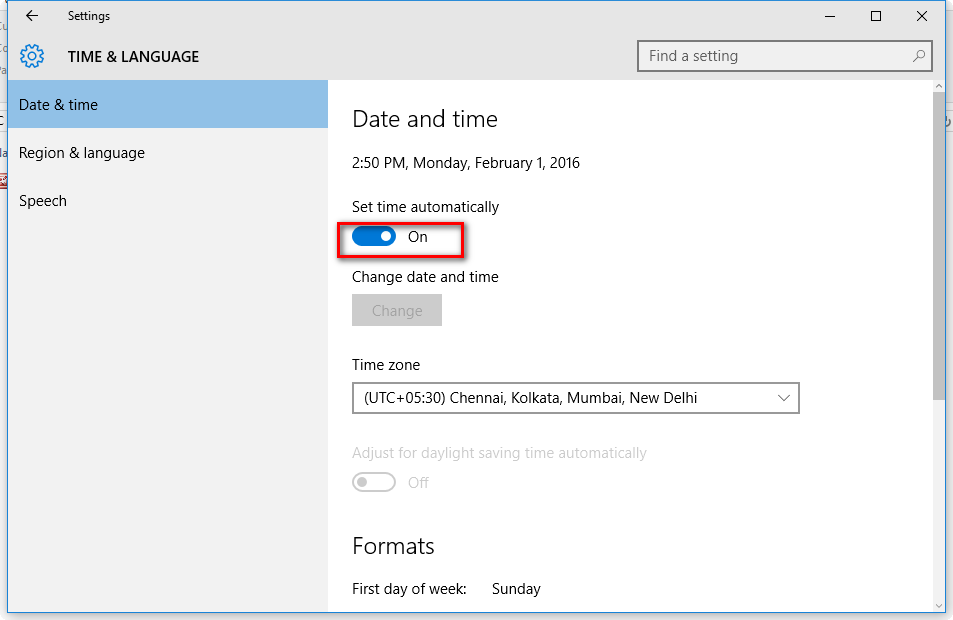The width and height of the screenshot is (953, 620).
Task: Click the displayed date February 1, 2016
Action: [x=467, y=162]
